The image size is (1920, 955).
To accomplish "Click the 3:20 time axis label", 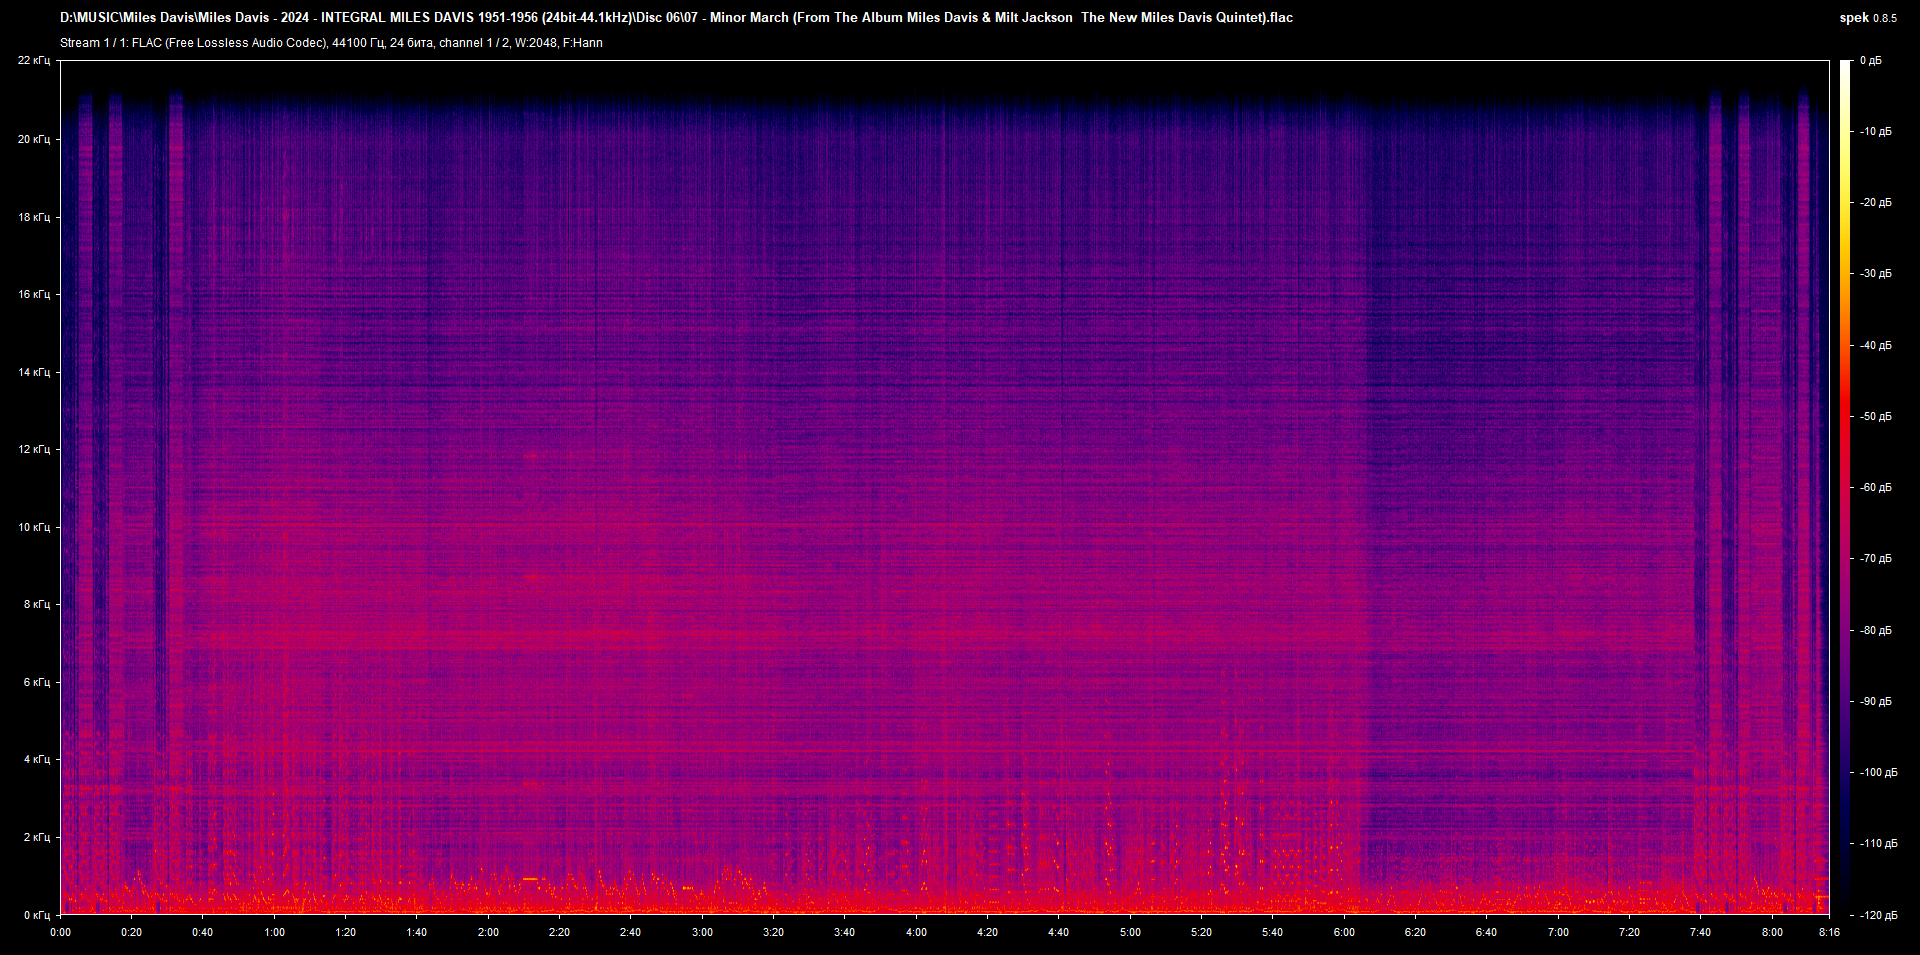I will [773, 932].
